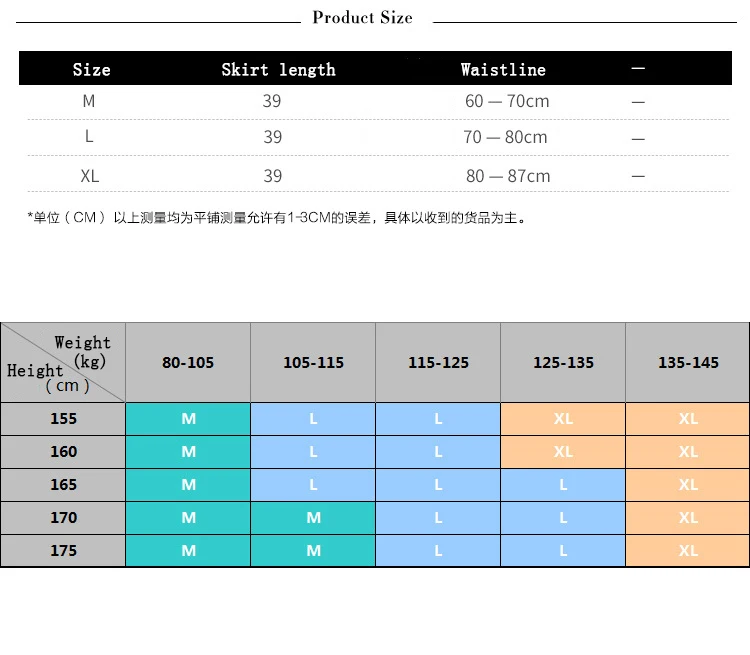Click the L cell for 160 height, 115-125
750x655 pixels.
point(438,452)
